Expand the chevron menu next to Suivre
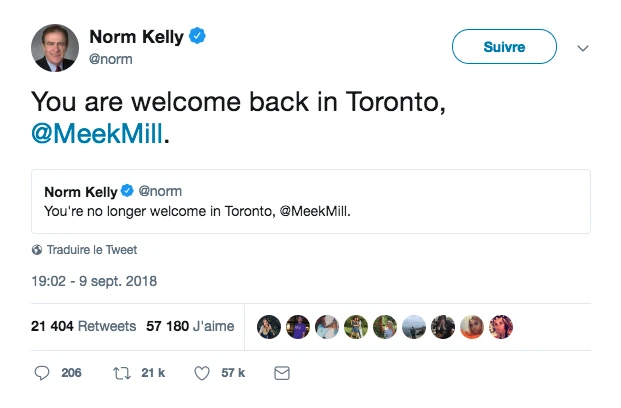621x408 pixels. [x=584, y=47]
